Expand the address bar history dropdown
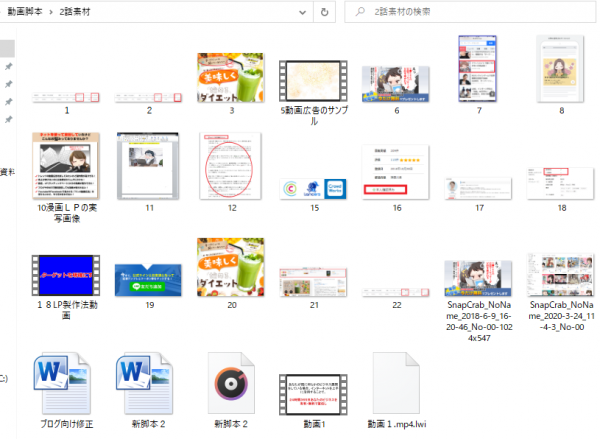 (x=300, y=11)
